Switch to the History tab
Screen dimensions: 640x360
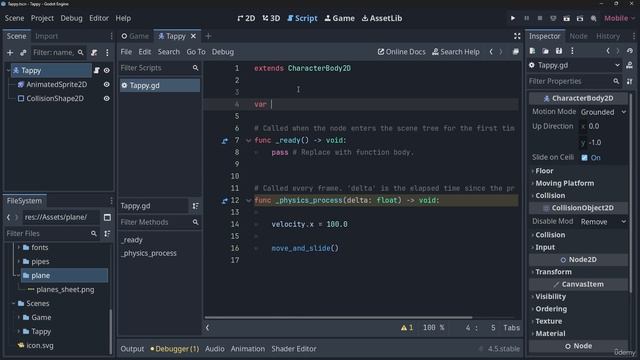[x=608, y=36]
